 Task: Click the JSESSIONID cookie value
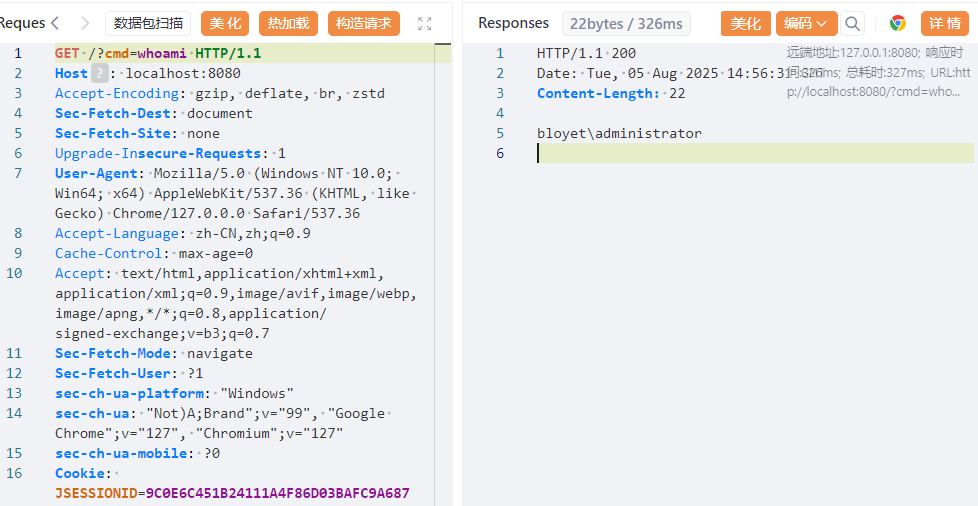click(277, 493)
